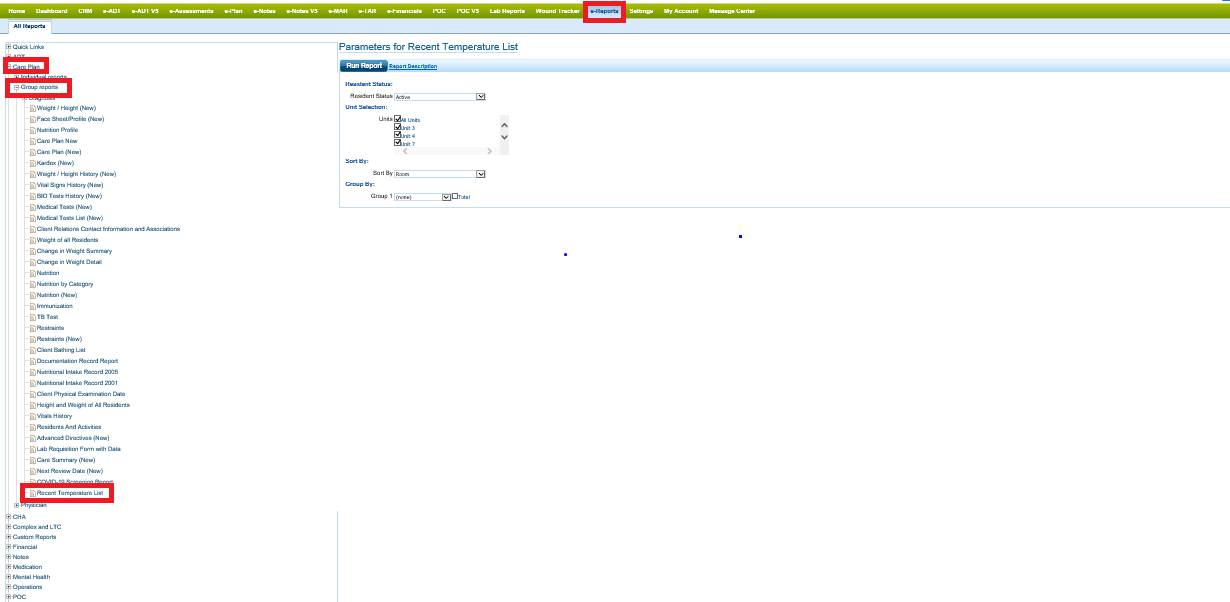This screenshot has width=1230, height=602.
Task: Open the Report Description link
Action: tap(413, 67)
